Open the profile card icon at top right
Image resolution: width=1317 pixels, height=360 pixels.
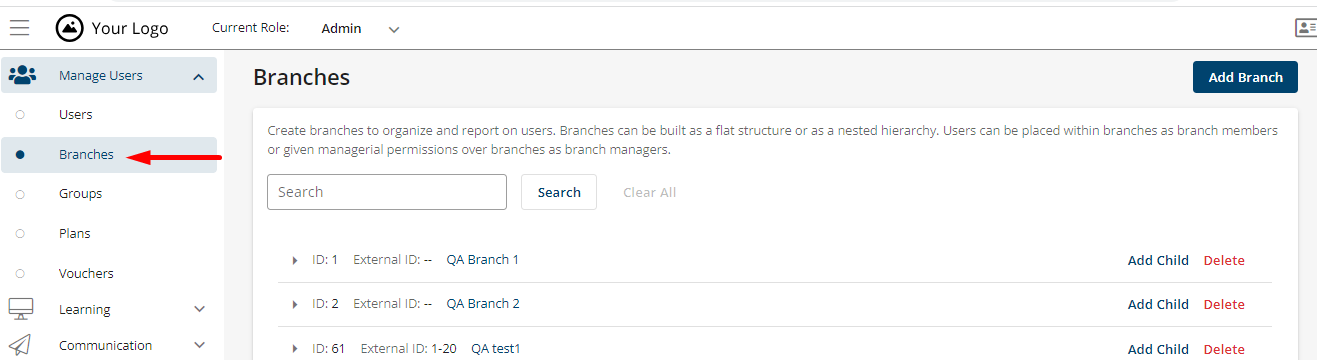click(1306, 28)
